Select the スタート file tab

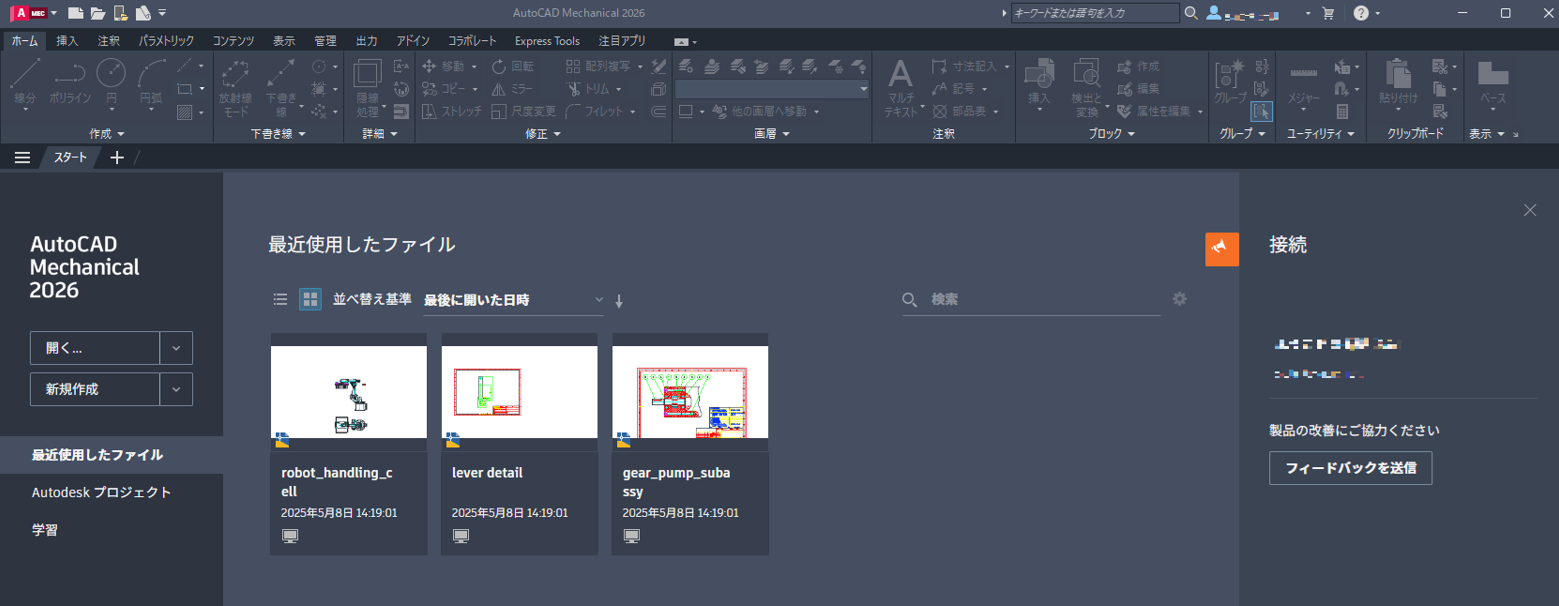click(x=69, y=157)
